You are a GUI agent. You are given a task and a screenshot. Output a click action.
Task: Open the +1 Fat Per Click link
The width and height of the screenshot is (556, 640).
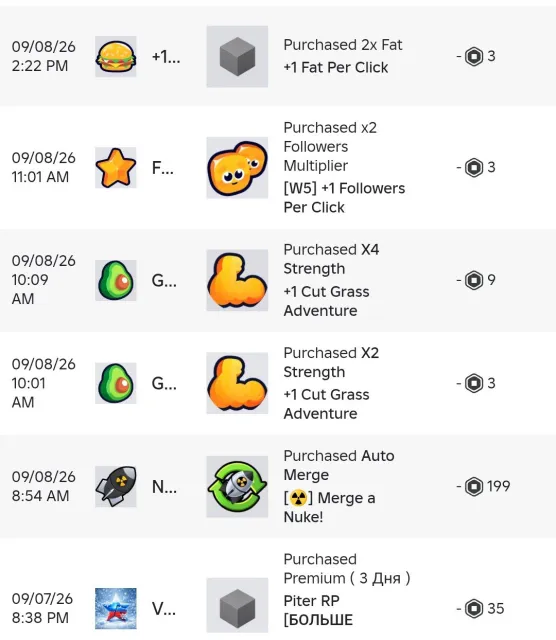pyautogui.click(x=336, y=67)
